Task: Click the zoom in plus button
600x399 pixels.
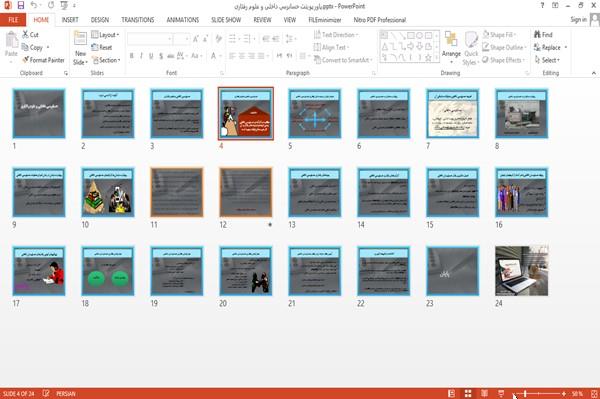Action: coord(564,393)
